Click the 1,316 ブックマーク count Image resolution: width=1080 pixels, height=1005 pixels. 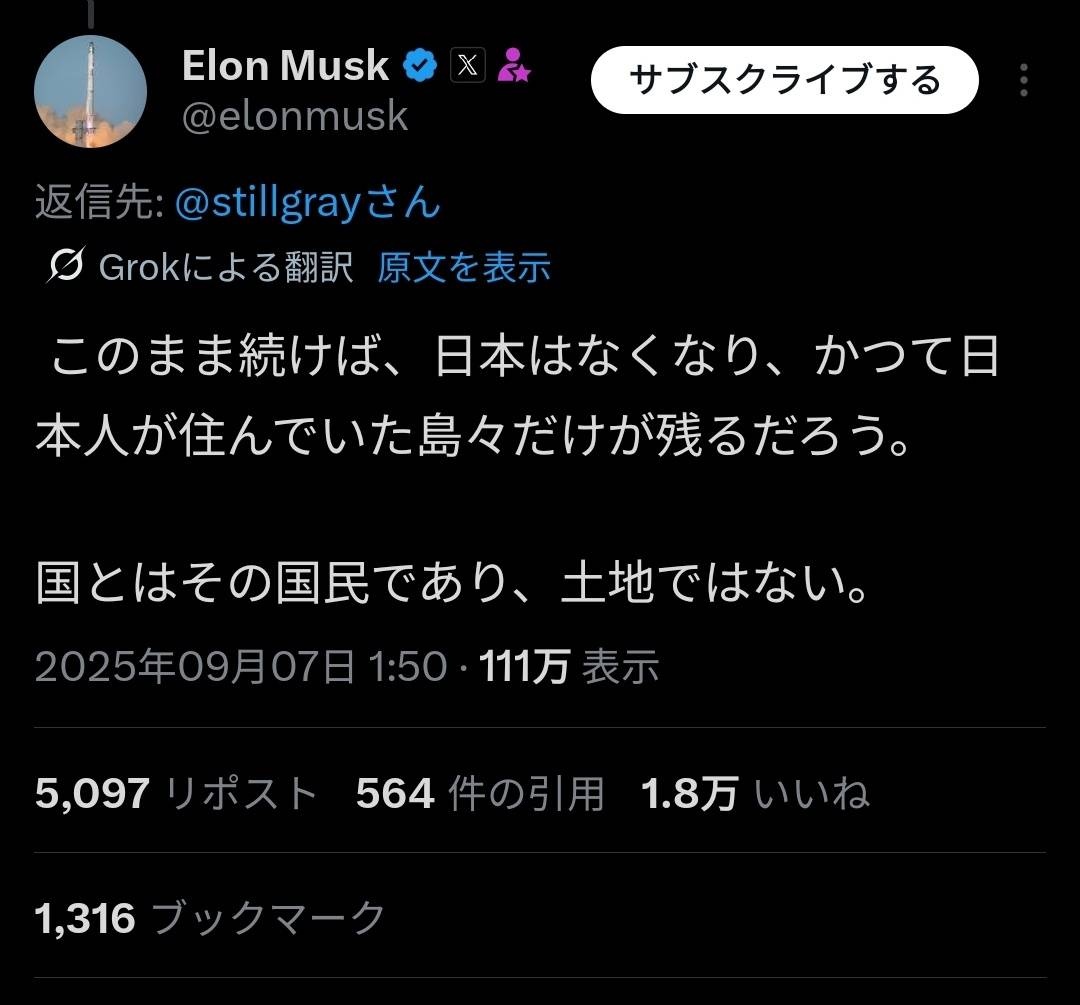pos(210,917)
